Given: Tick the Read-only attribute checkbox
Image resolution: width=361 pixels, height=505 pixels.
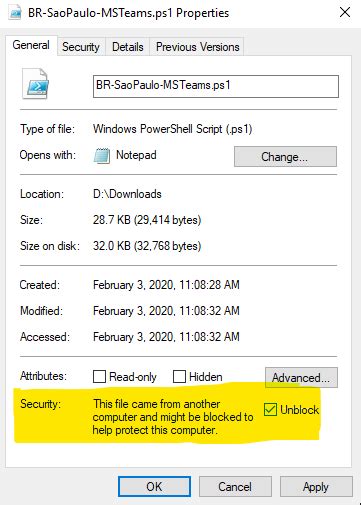Looking at the screenshot, I should coord(99,377).
